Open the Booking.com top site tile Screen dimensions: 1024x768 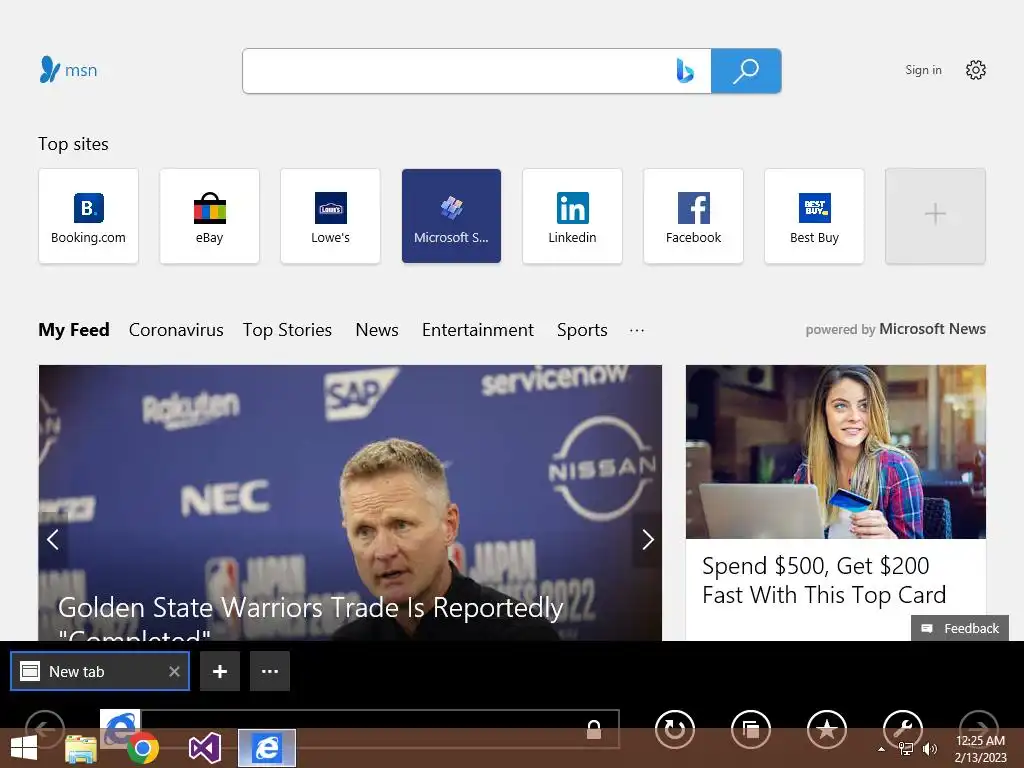click(x=88, y=216)
